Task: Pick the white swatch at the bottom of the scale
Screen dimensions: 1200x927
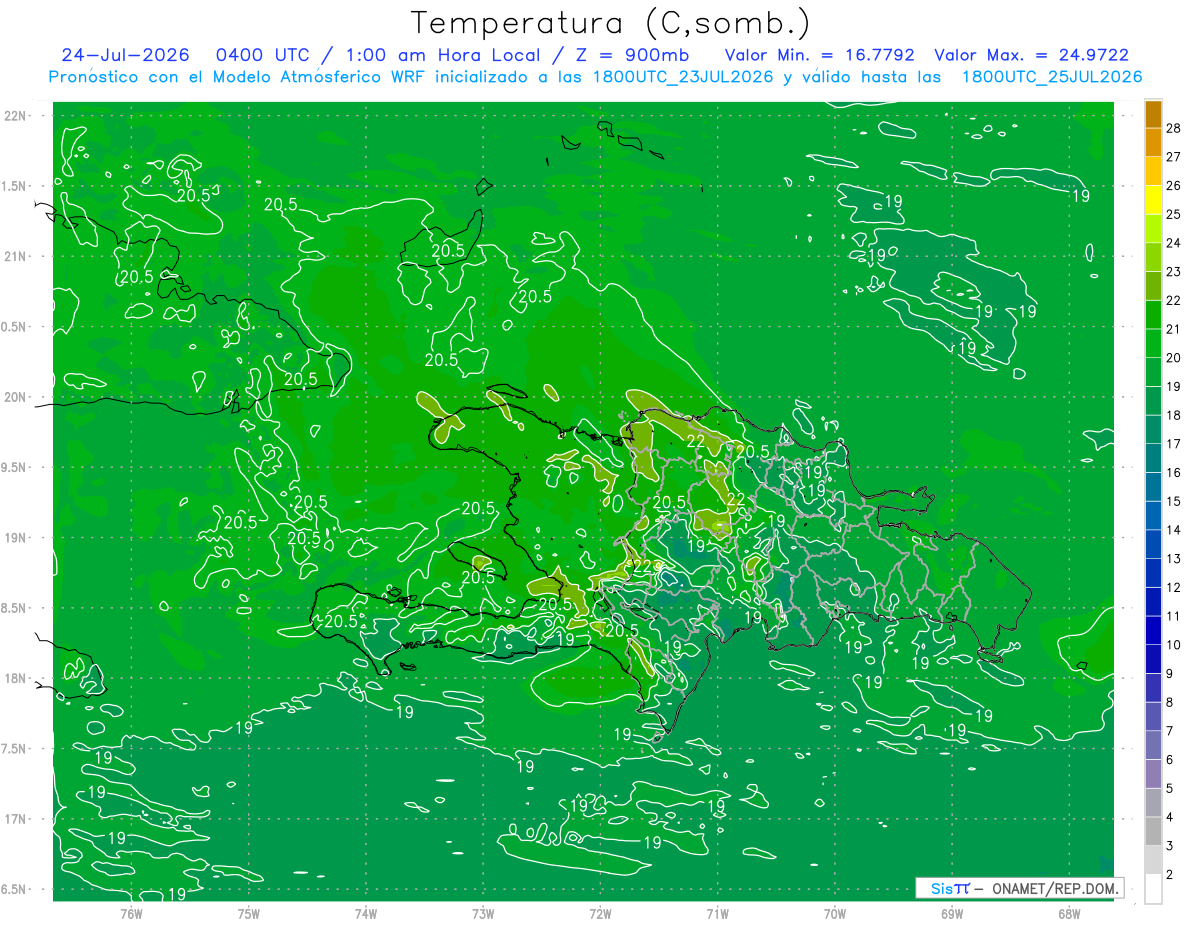Action: (1153, 889)
